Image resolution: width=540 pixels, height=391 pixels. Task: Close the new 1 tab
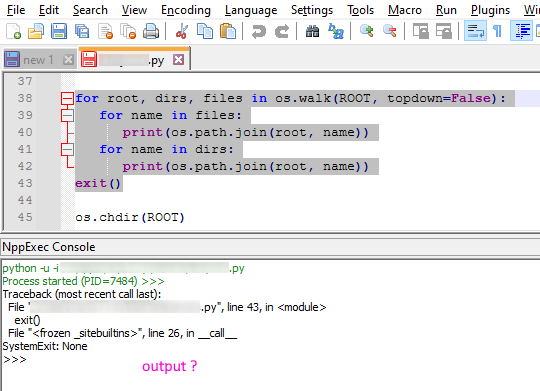click(69, 60)
